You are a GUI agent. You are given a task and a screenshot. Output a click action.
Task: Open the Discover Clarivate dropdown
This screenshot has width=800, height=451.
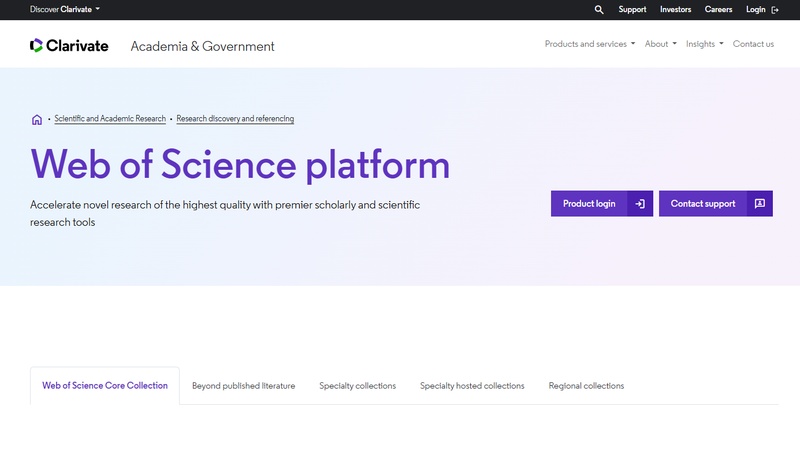click(65, 9)
